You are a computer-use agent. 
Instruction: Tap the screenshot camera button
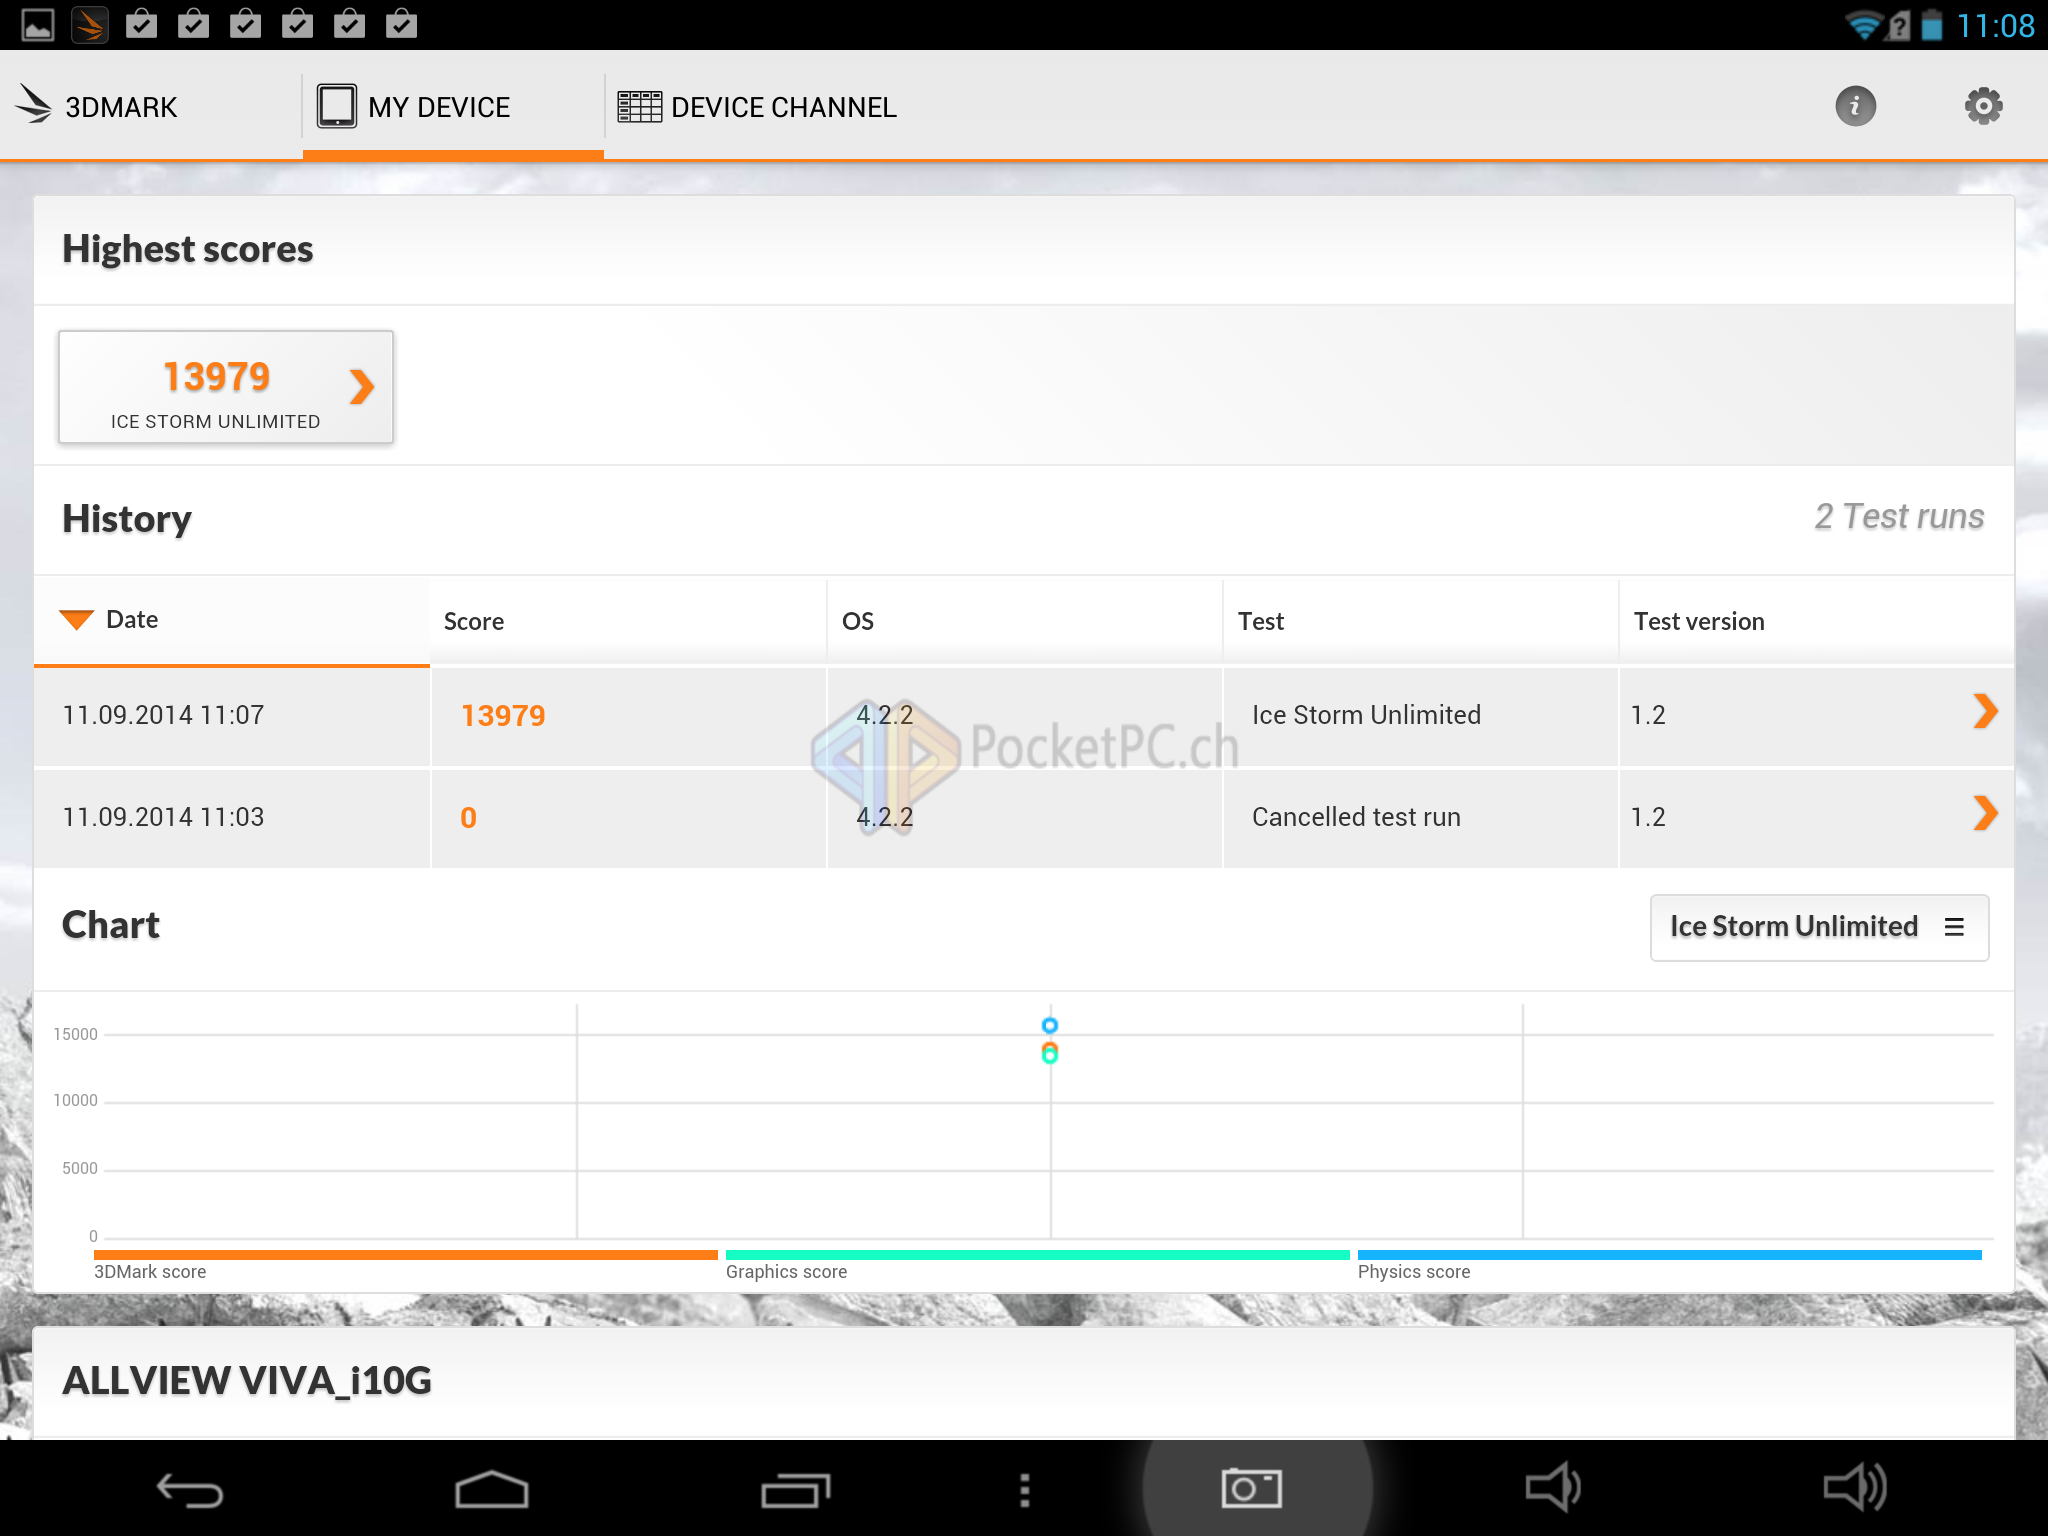[x=1251, y=1489]
